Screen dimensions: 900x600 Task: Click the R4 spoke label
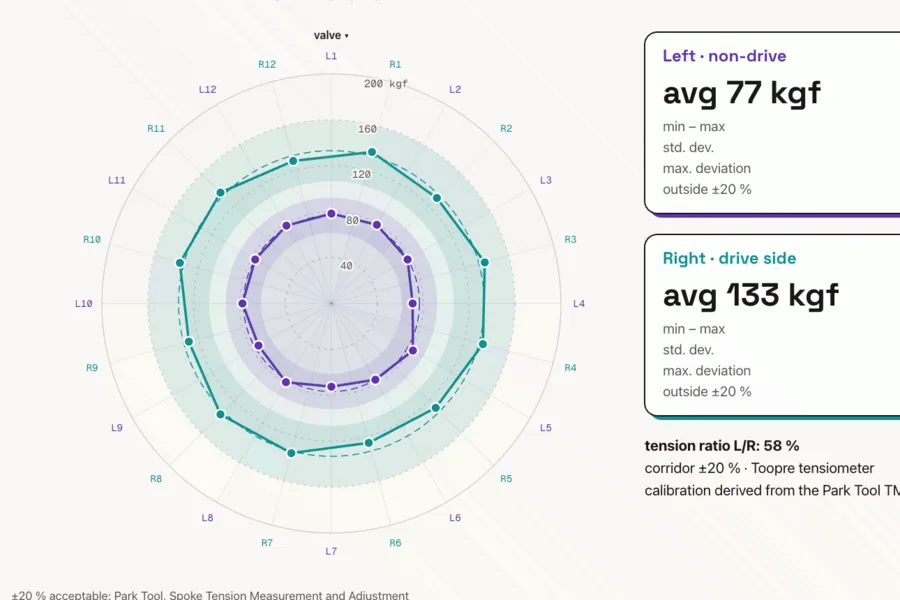570,367
